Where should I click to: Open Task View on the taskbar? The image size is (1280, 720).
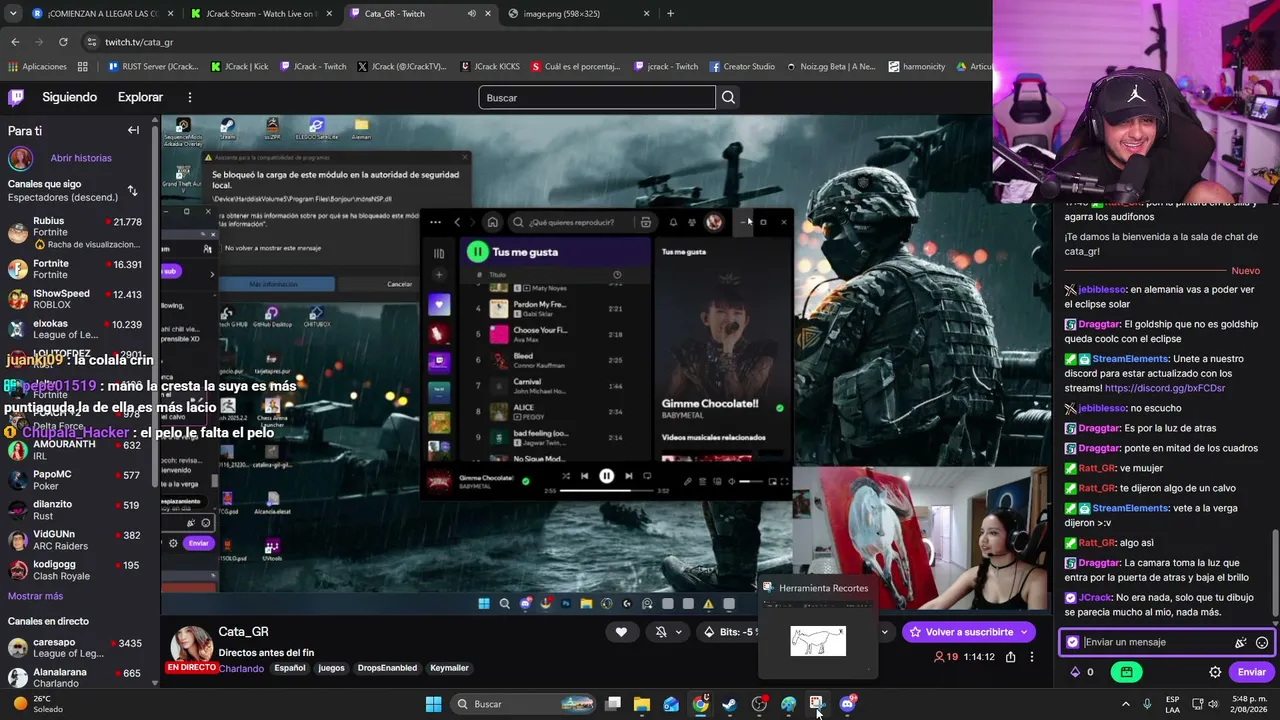pos(613,704)
